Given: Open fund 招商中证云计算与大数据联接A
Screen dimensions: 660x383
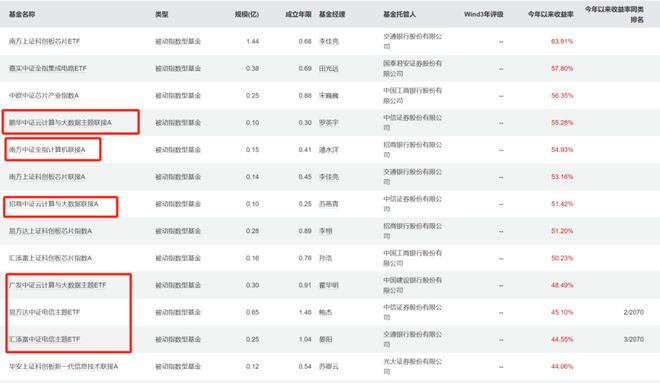Looking at the screenshot, I should (x=53, y=204).
